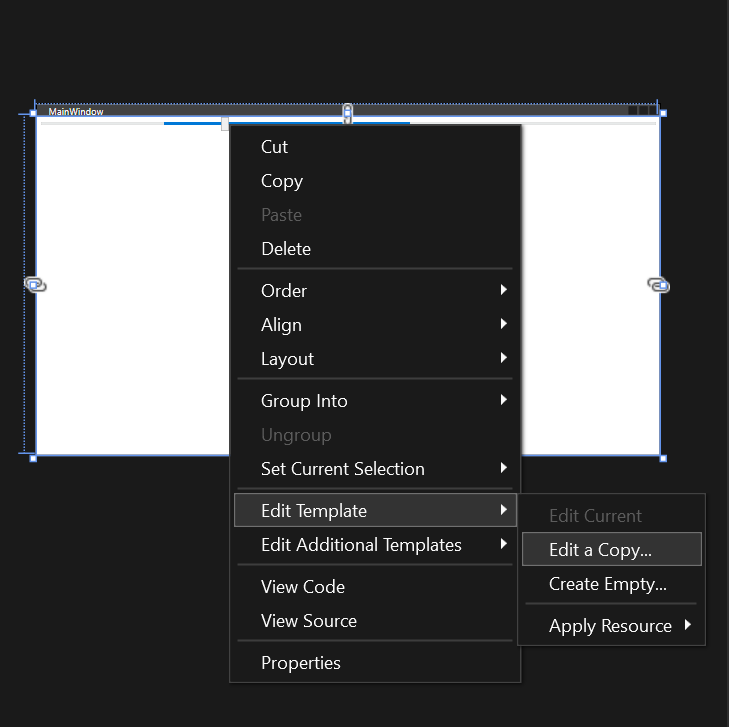Image resolution: width=729 pixels, height=727 pixels.
Task: Click the slider thumb on the designer
Action: click(225, 124)
